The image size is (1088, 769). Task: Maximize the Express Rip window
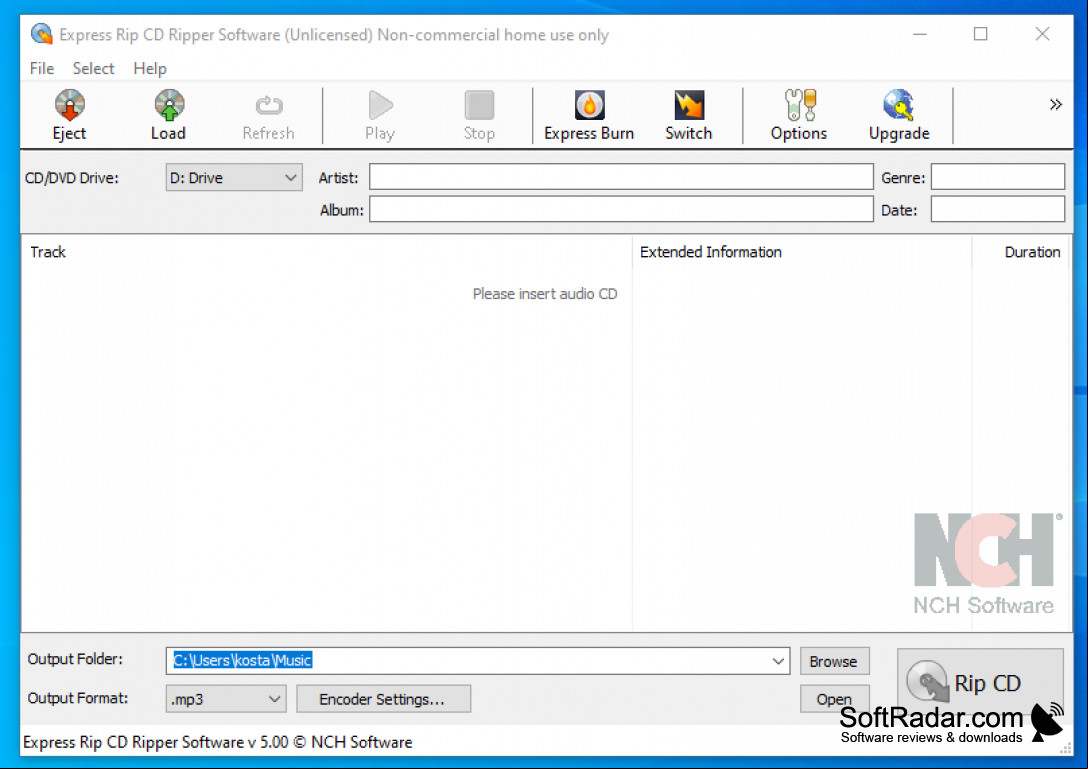pyautogui.click(x=980, y=34)
